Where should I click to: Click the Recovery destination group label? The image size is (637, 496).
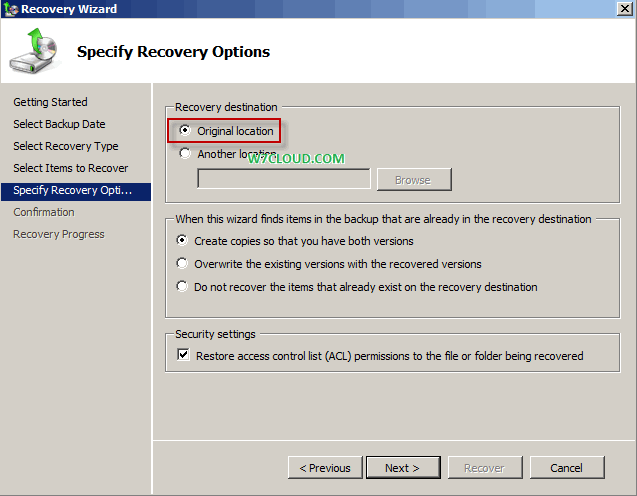tap(226, 107)
